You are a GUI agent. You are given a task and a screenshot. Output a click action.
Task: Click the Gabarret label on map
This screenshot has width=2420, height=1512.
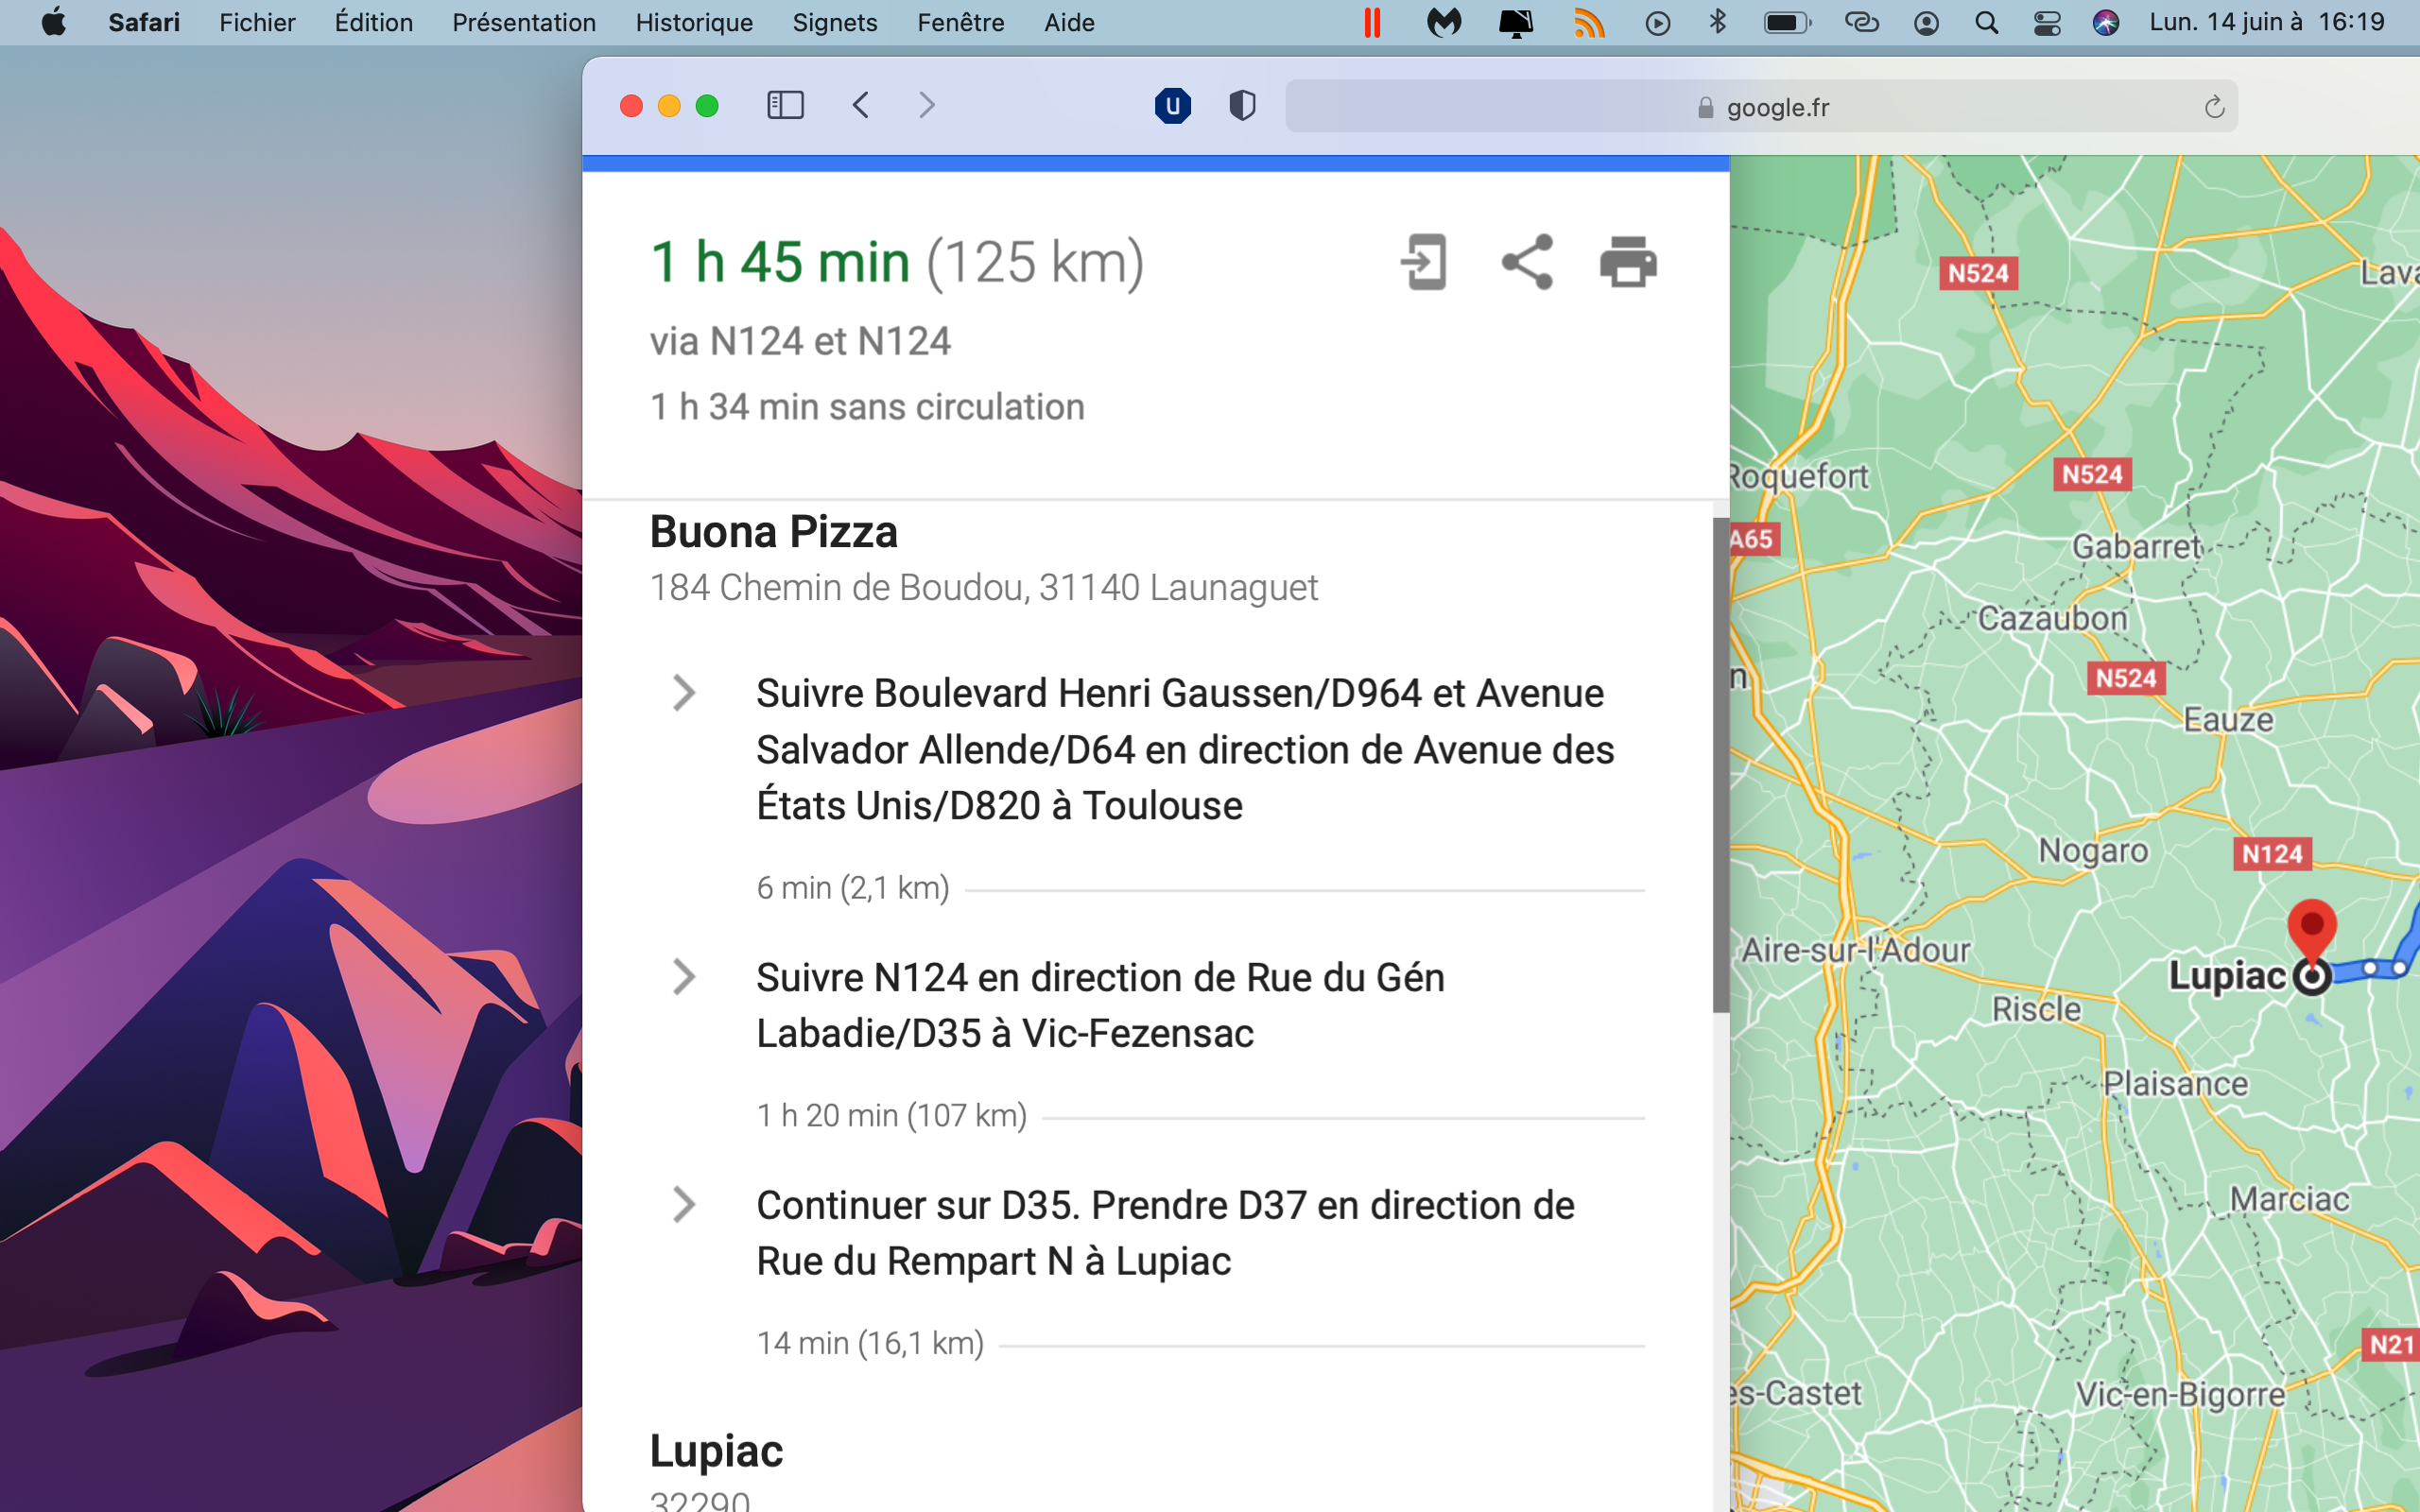2136,546
